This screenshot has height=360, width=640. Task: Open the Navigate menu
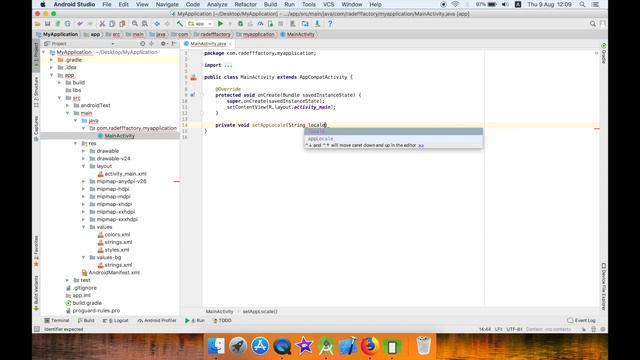click(x=167, y=4)
